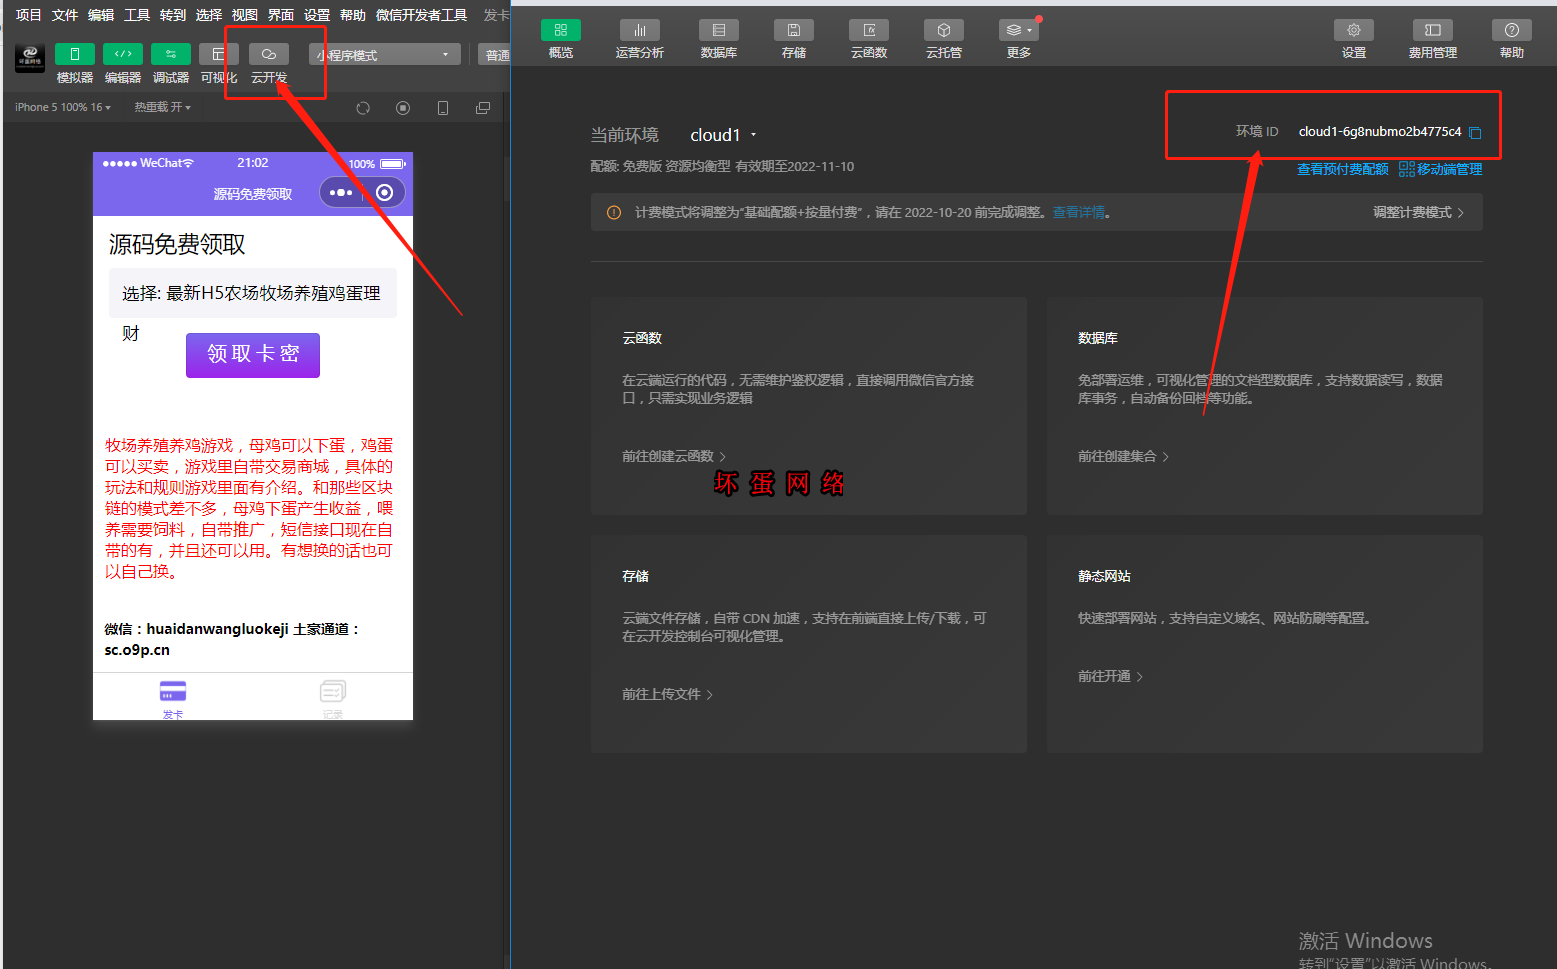Expand the 更多 more menu
Screen dimensions: 1557x969
[1019, 40]
